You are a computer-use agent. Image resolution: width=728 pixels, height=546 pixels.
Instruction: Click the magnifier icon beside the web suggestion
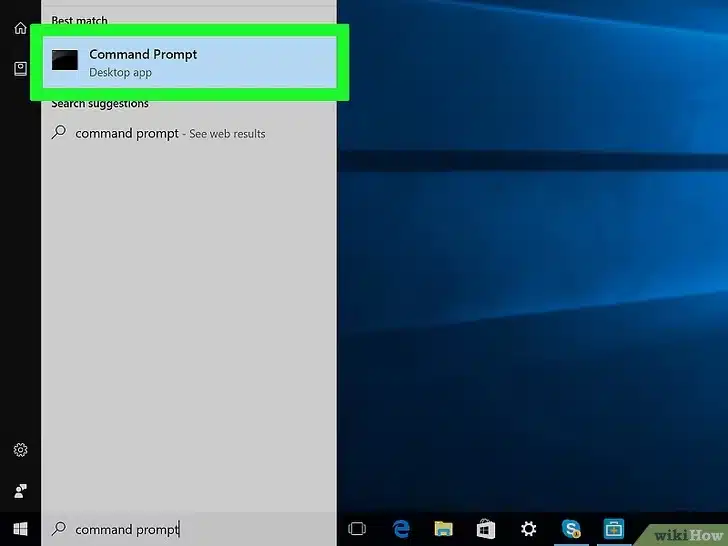(x=59, y=133)
